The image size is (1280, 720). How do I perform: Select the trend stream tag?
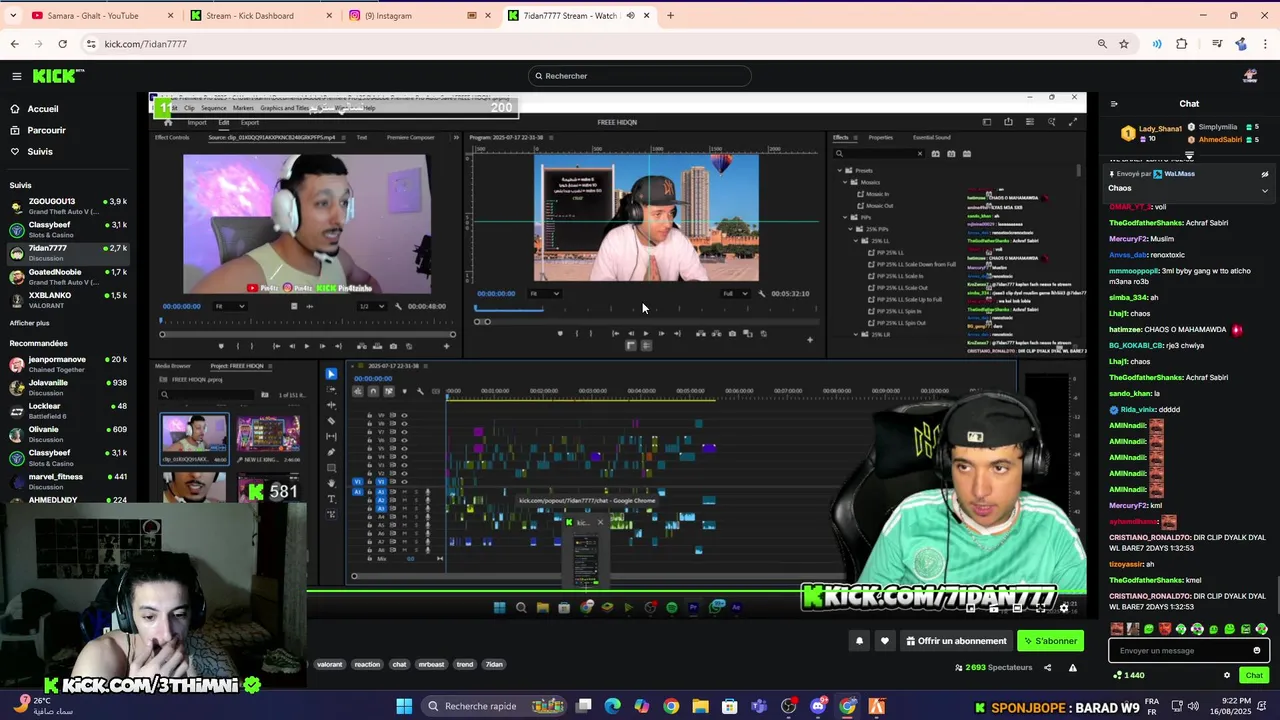[465, 664]
